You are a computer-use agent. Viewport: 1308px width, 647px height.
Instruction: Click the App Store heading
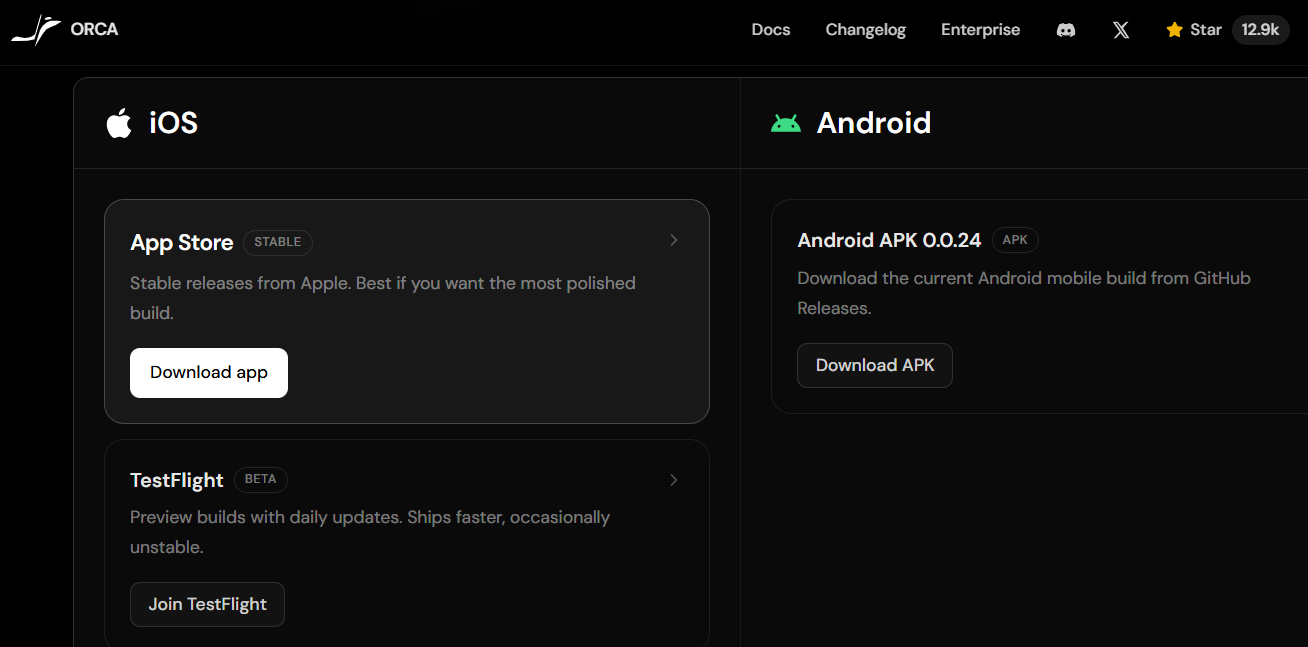[x=182, y=243]
